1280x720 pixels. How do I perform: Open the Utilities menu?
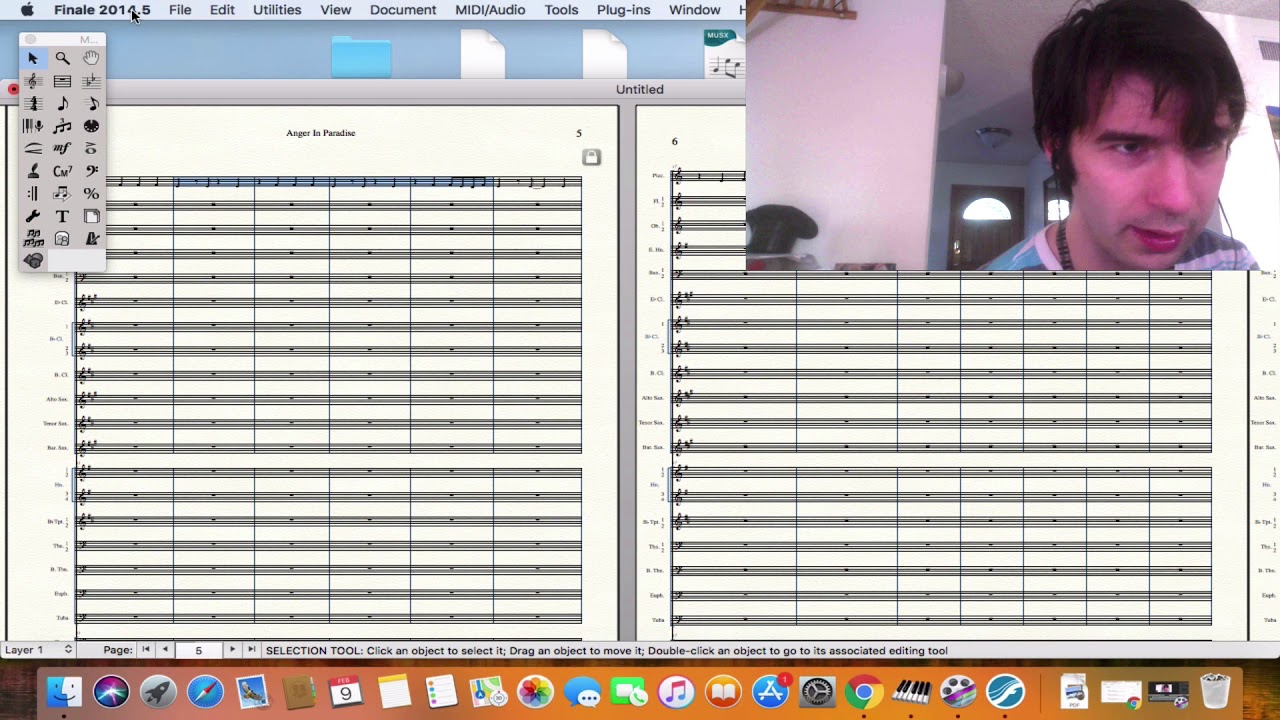tap(277, 10)
